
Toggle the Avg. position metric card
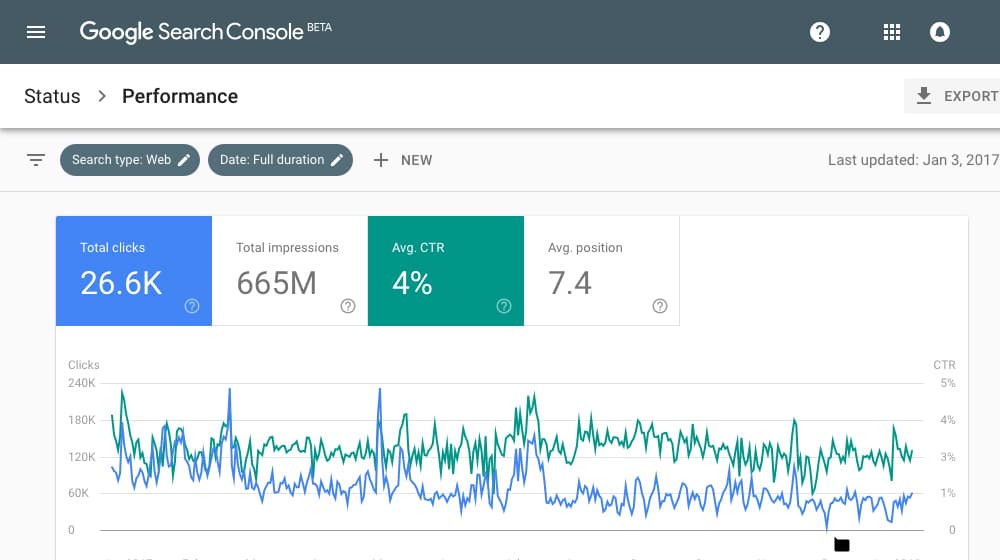[x=602, y=271]
